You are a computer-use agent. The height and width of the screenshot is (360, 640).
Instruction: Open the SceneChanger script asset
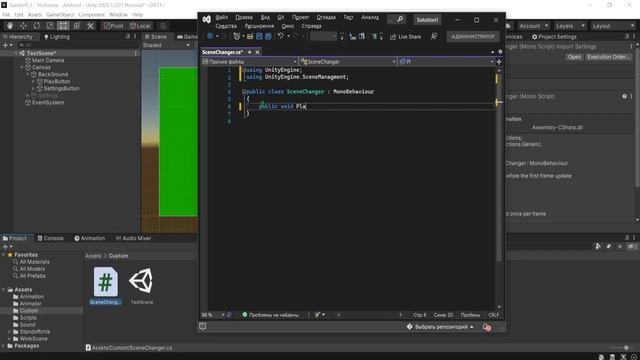(x=106, y=285)
